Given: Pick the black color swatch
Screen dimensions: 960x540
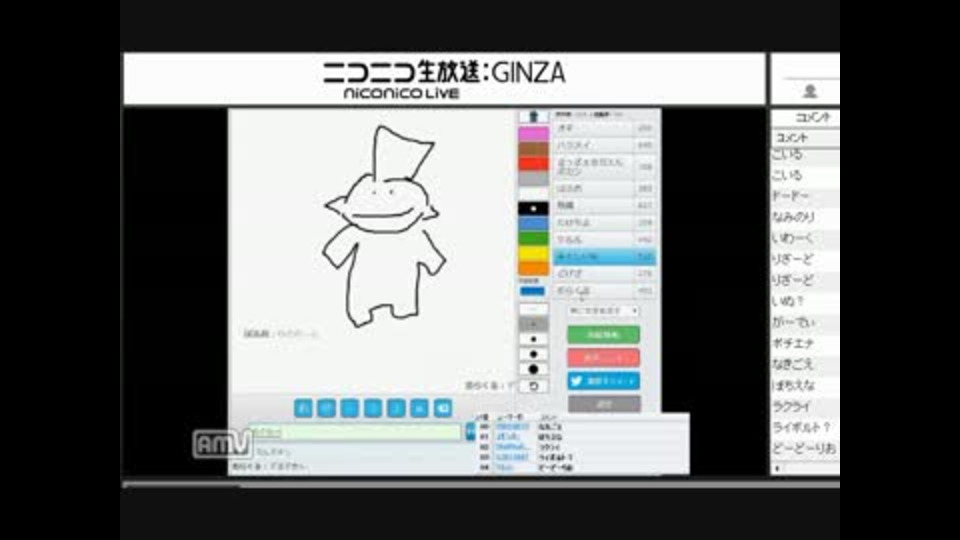Looking at the screenshot, I should click(533, 209).
